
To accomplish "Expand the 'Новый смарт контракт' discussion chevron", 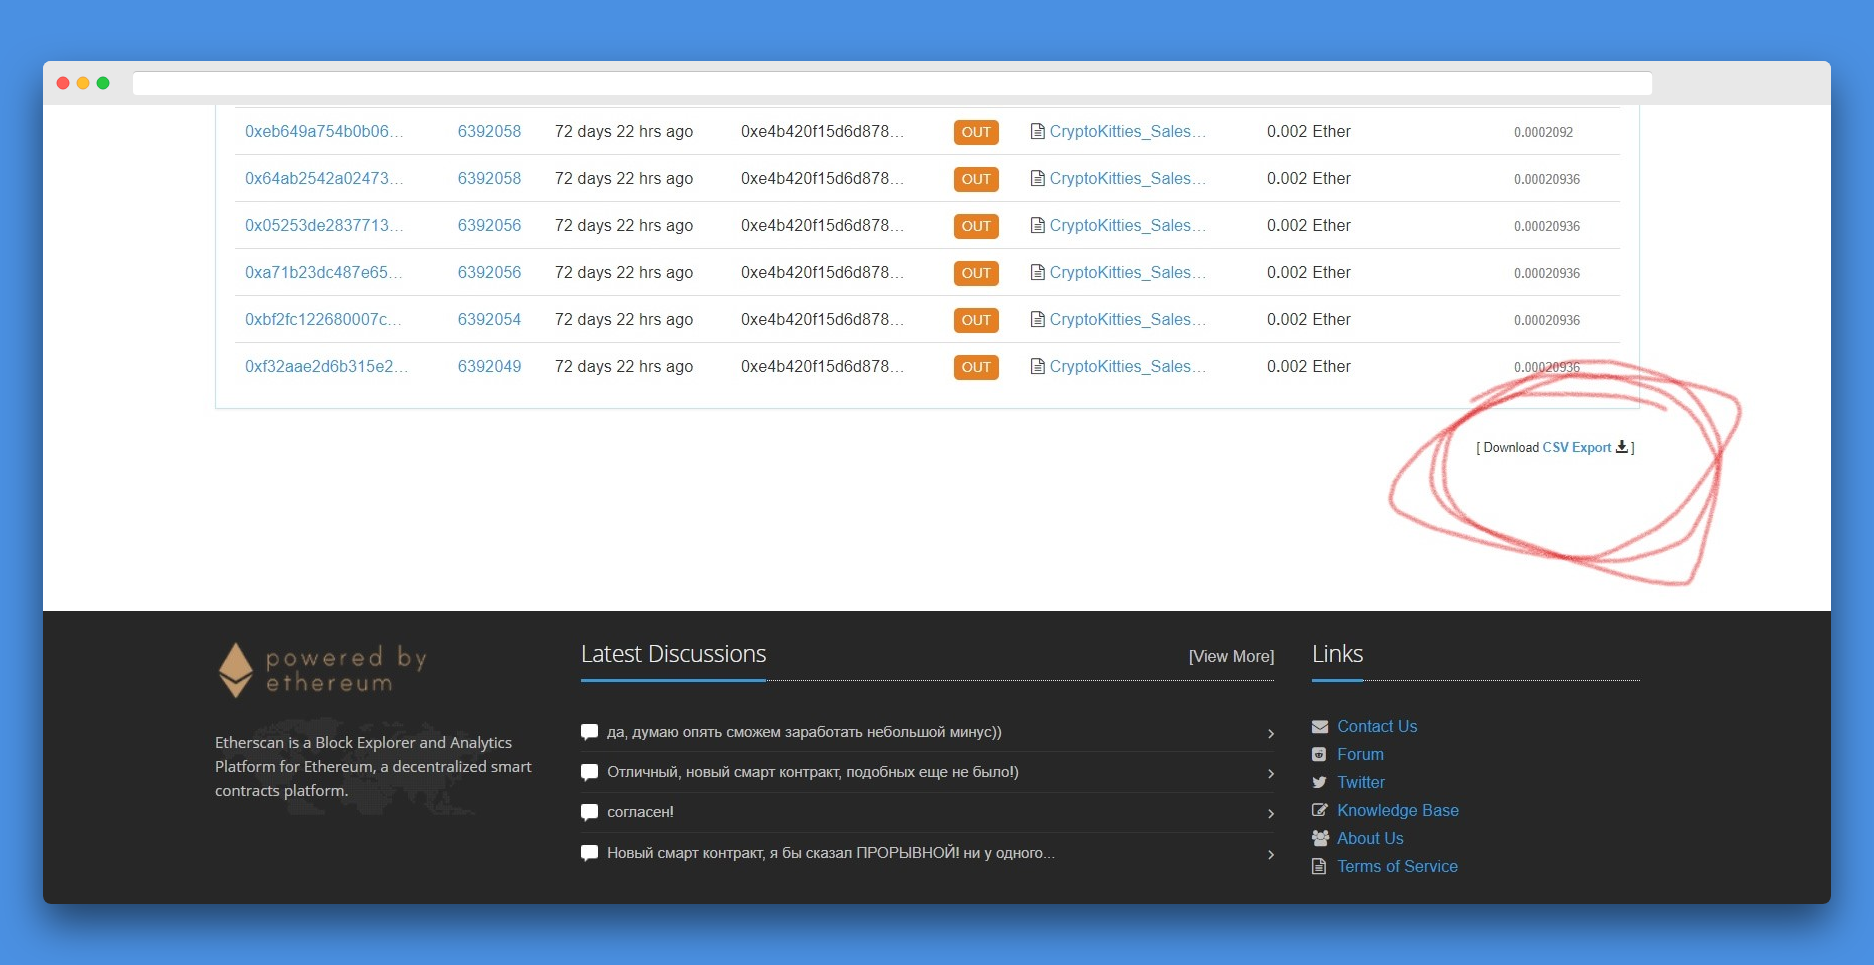I will coord(1271,855).
